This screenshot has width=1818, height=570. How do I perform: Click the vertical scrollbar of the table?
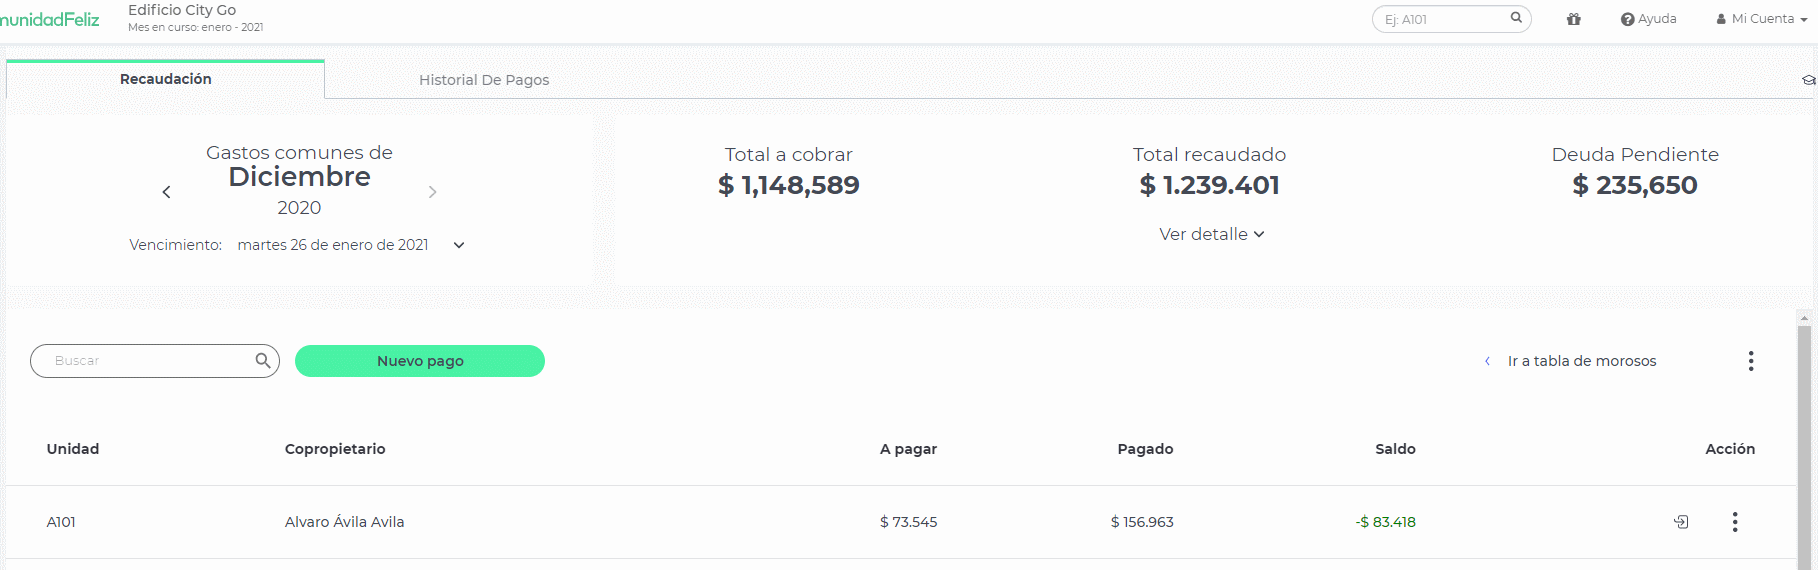coord(1804,440)
